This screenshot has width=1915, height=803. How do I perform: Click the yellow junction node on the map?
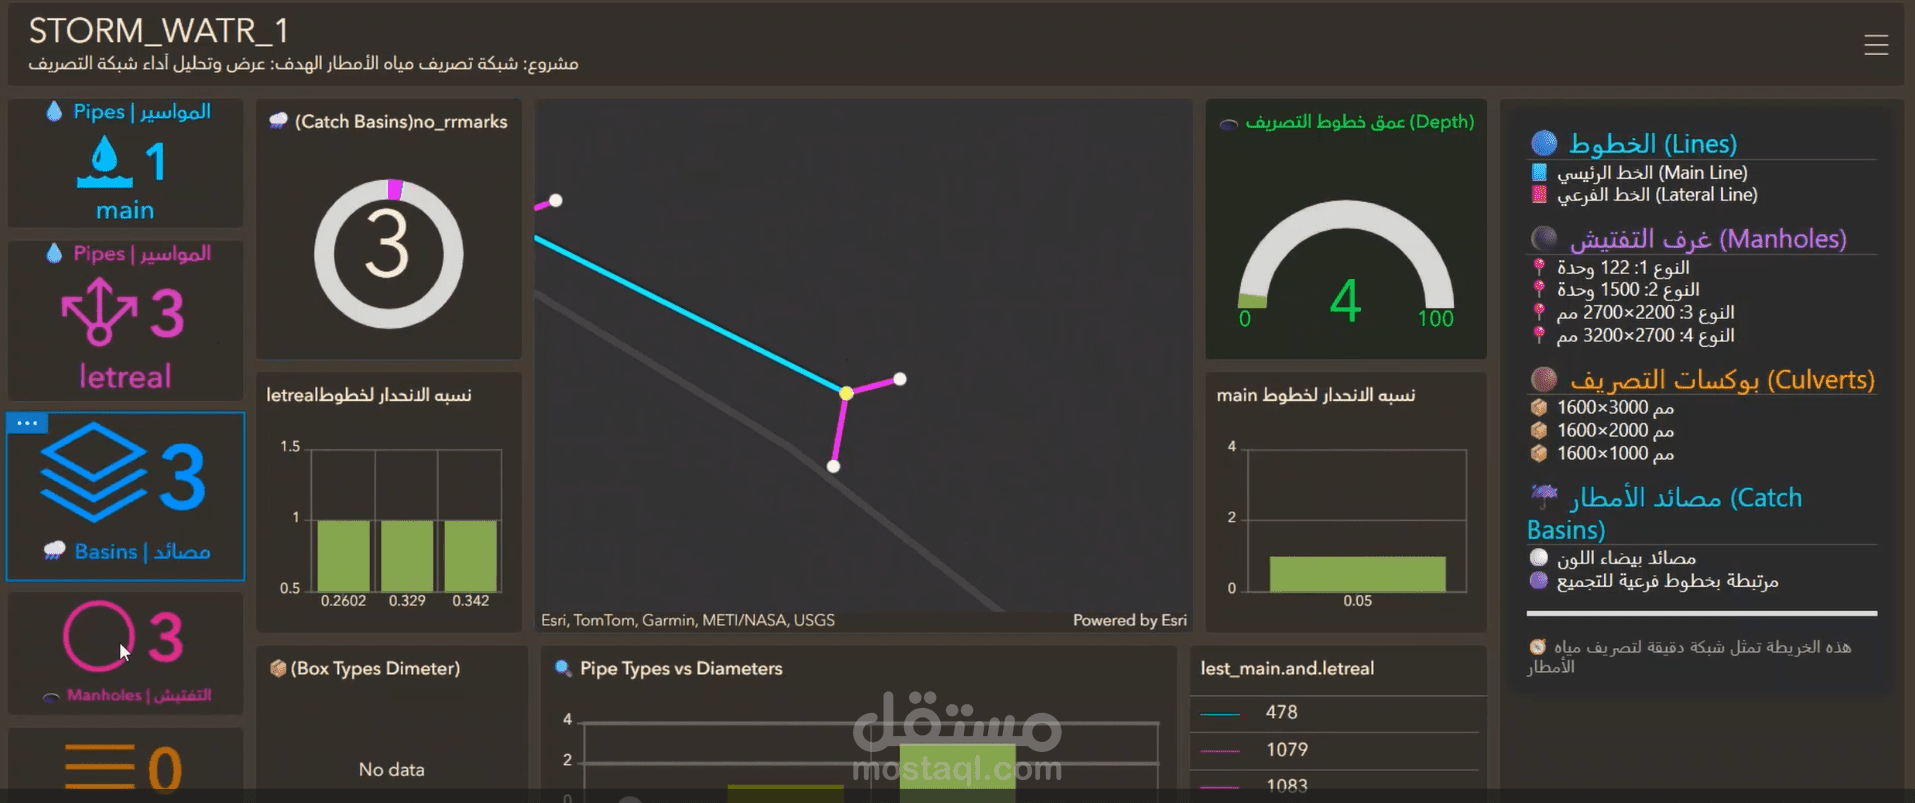846,393
